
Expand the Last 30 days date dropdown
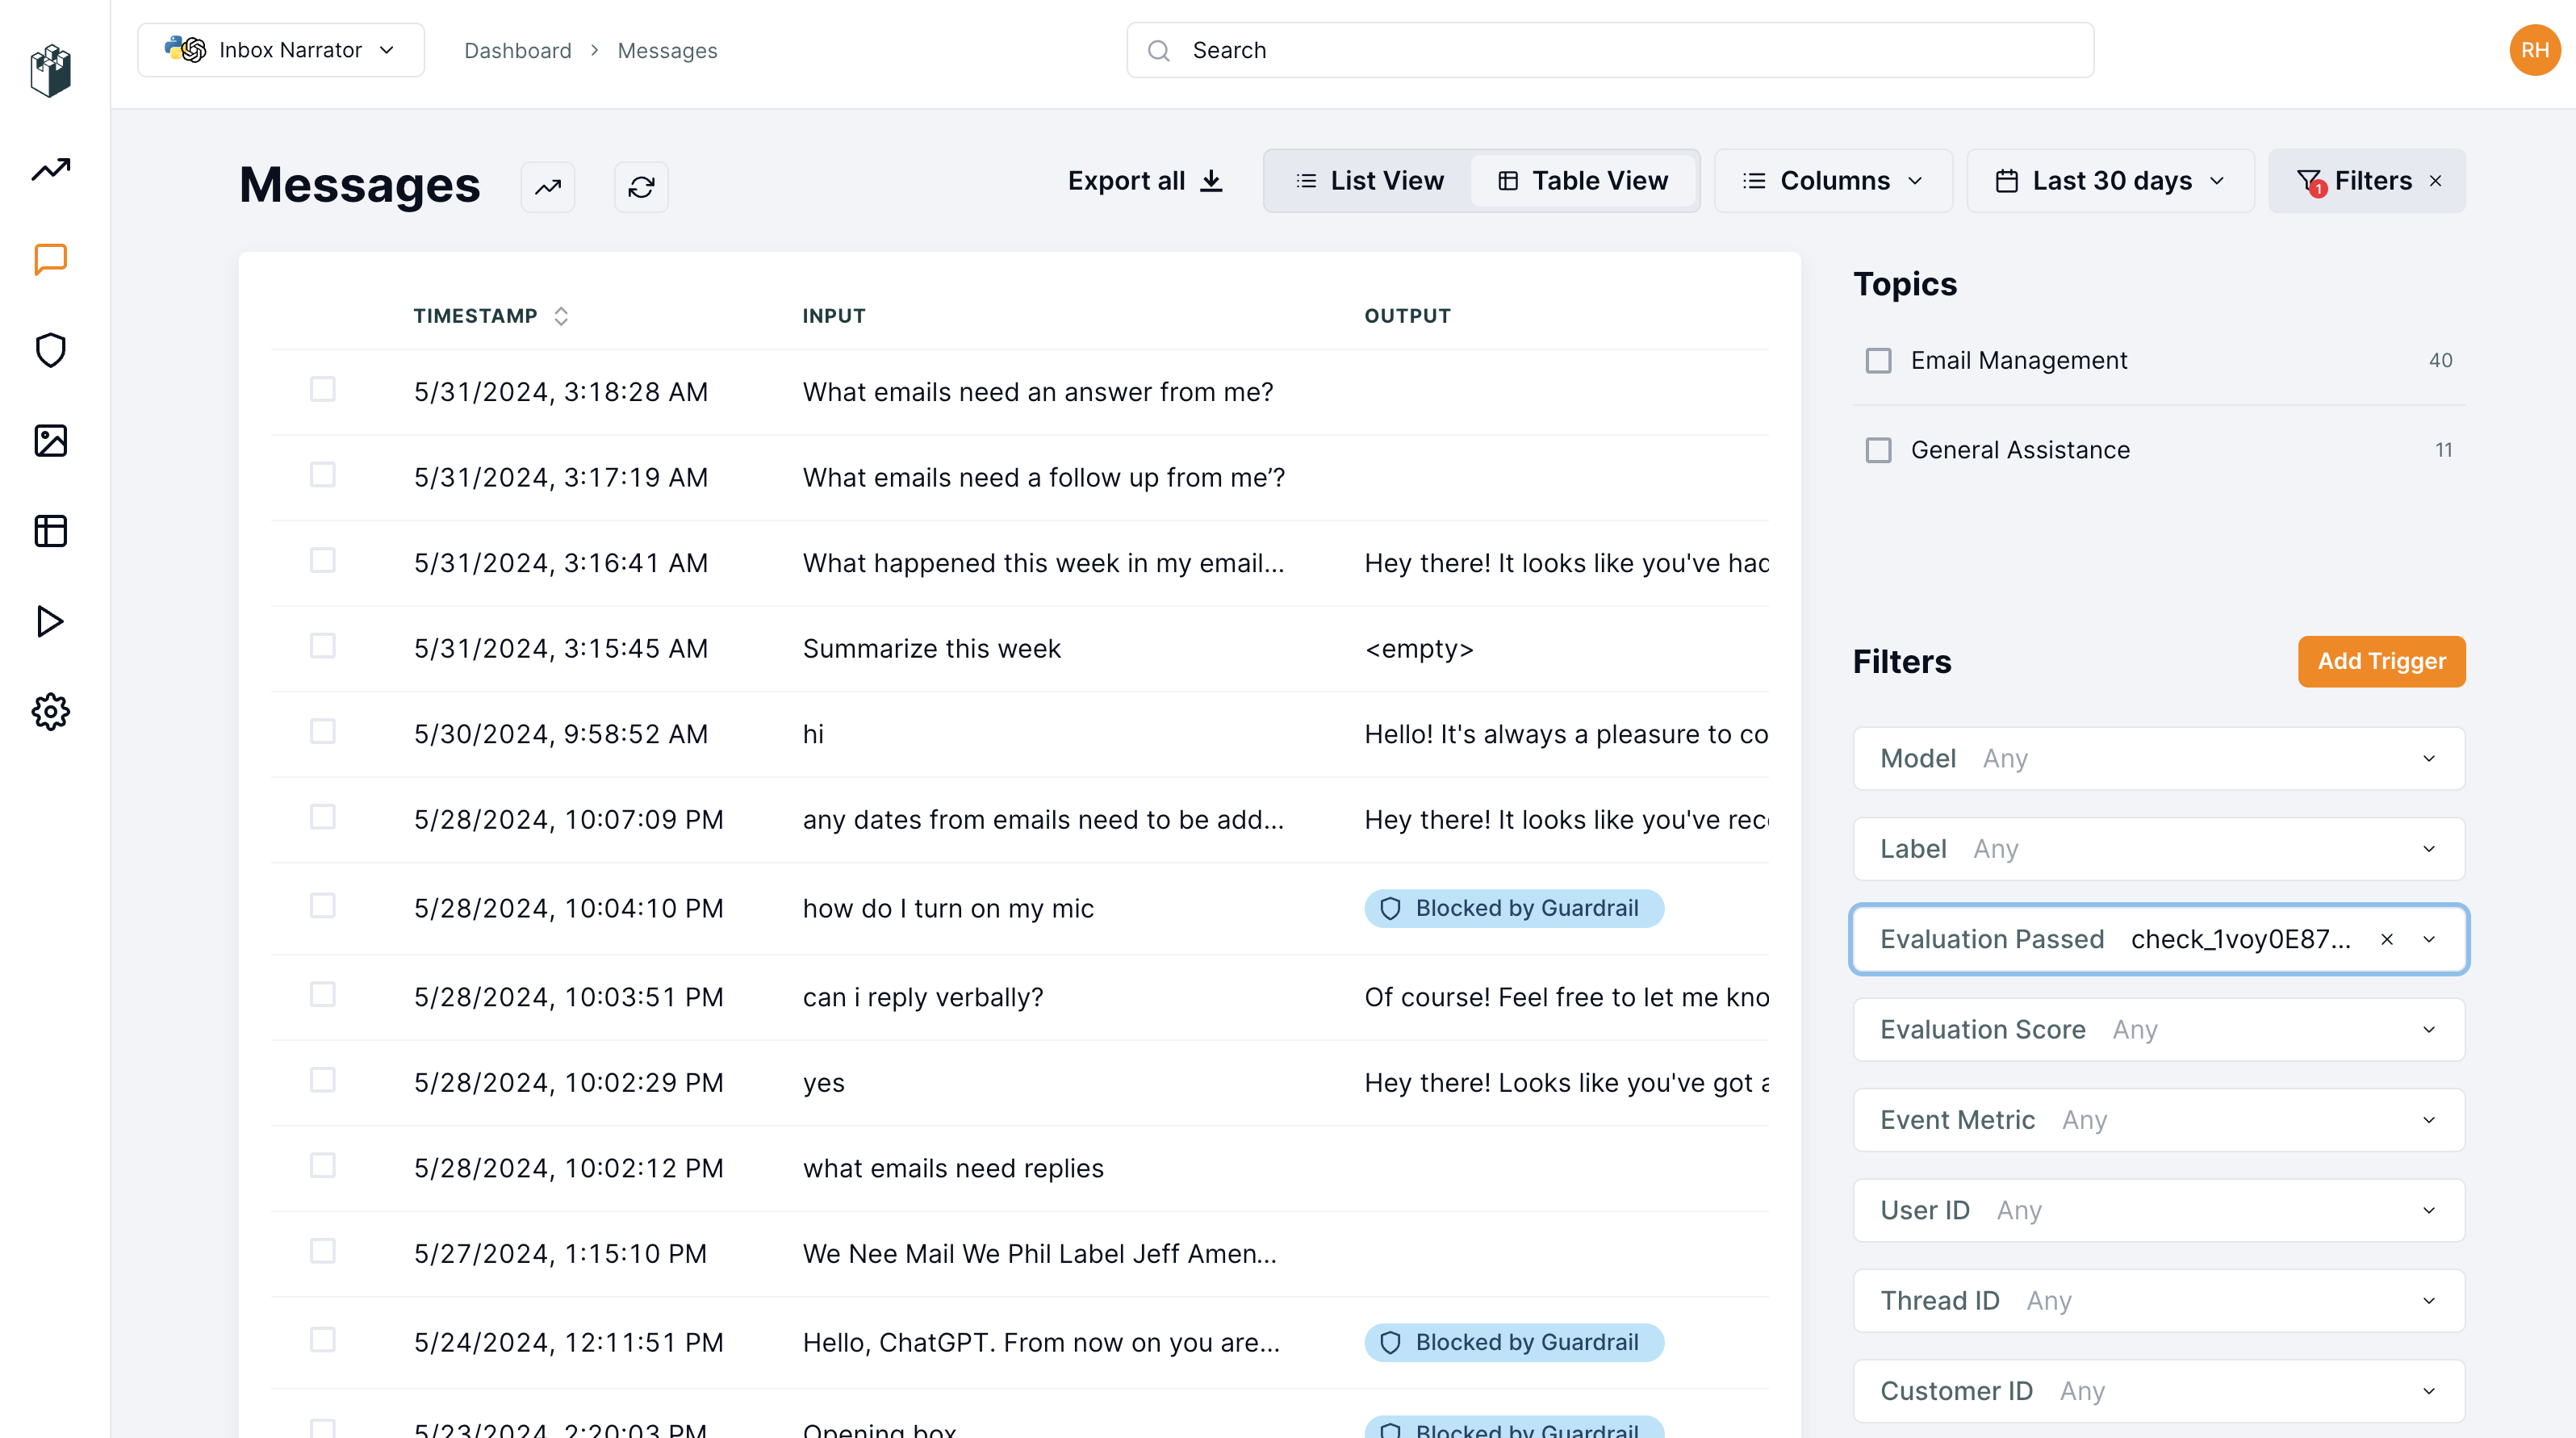click(2110, 181)
